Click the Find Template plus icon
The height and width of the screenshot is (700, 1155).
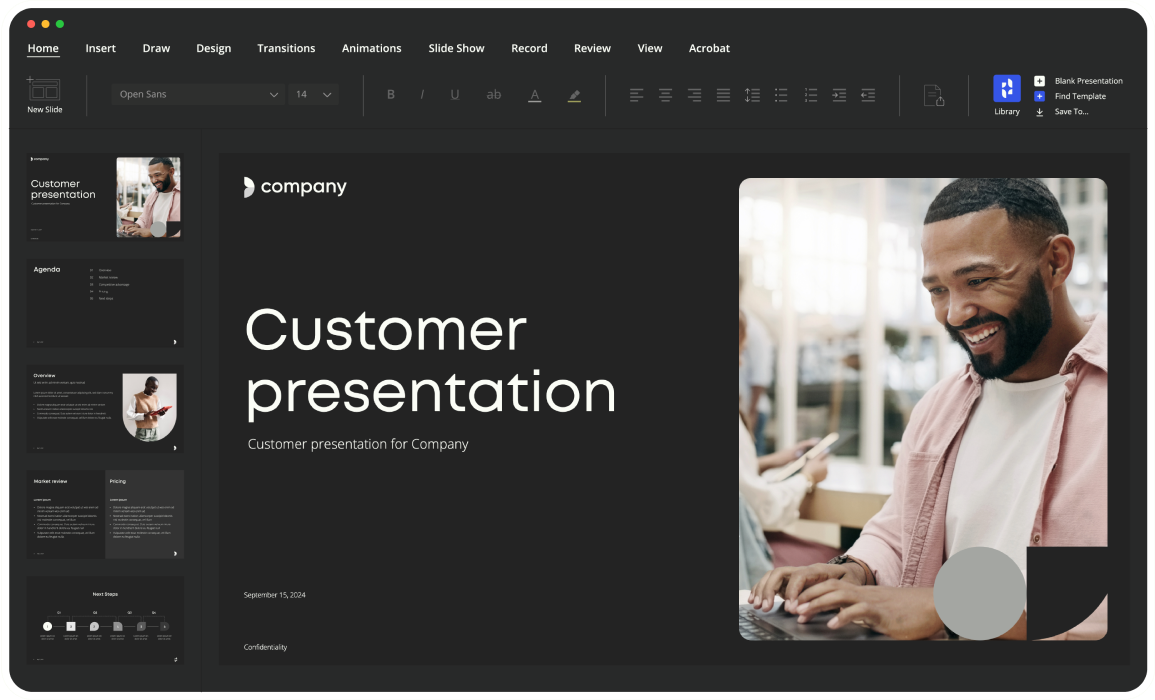click(1039, 97)
